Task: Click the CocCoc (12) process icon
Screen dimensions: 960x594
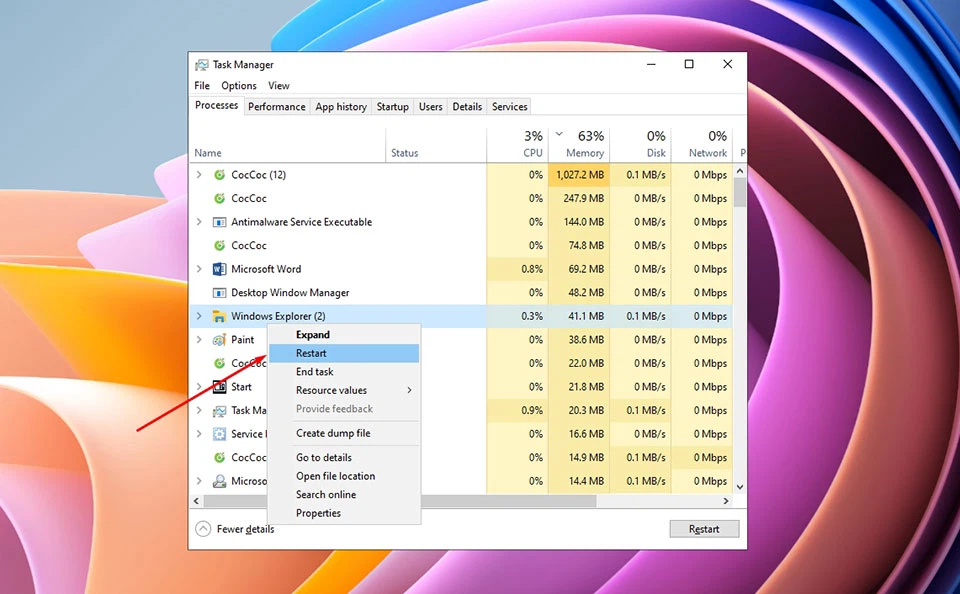Action: [219, 175]
